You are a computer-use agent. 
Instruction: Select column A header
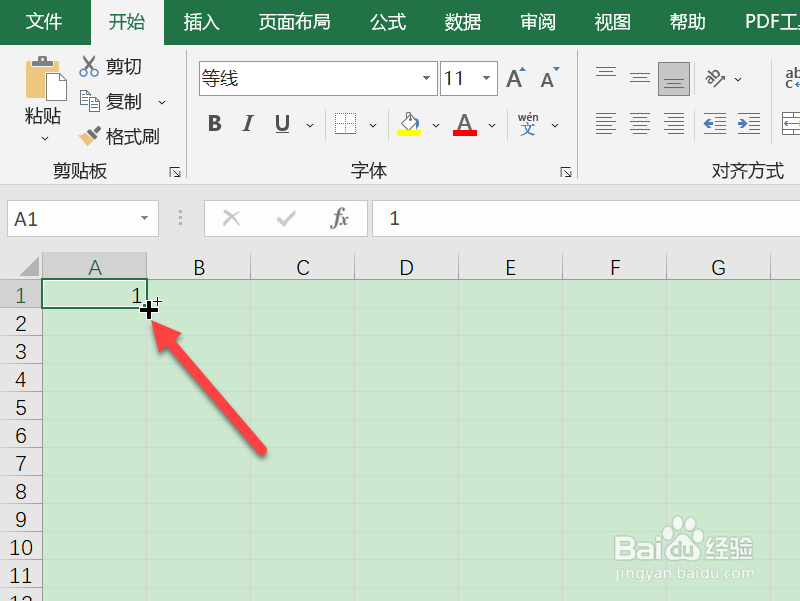click(x=95, y=266)
